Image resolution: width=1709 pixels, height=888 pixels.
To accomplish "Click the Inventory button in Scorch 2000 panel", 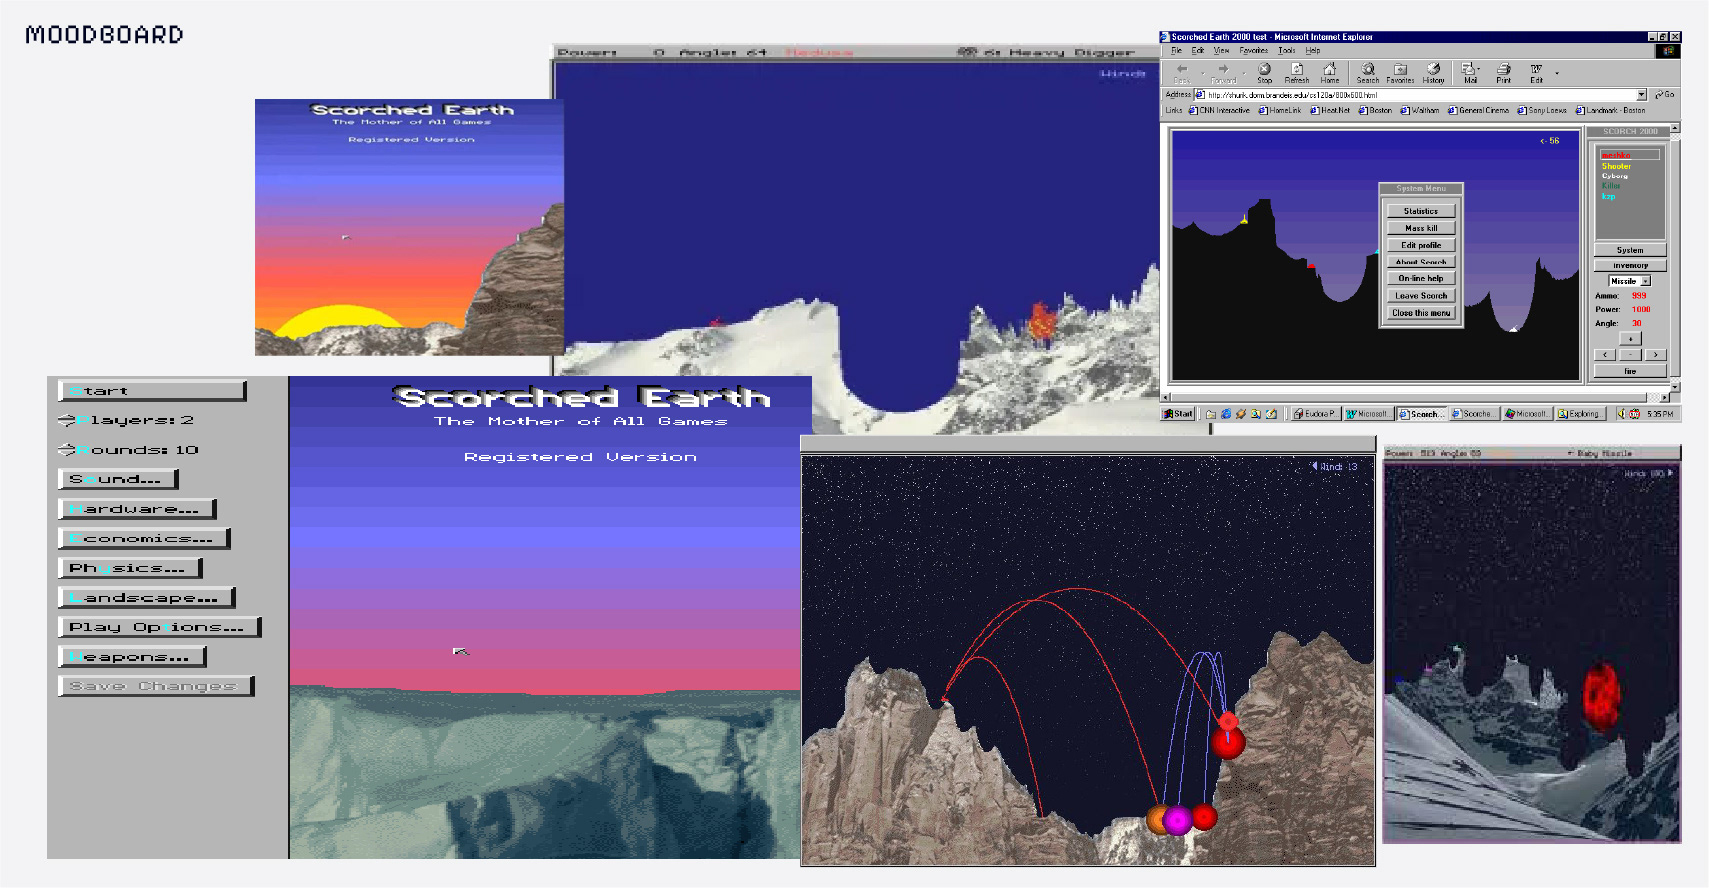I will pos(1630,265).
